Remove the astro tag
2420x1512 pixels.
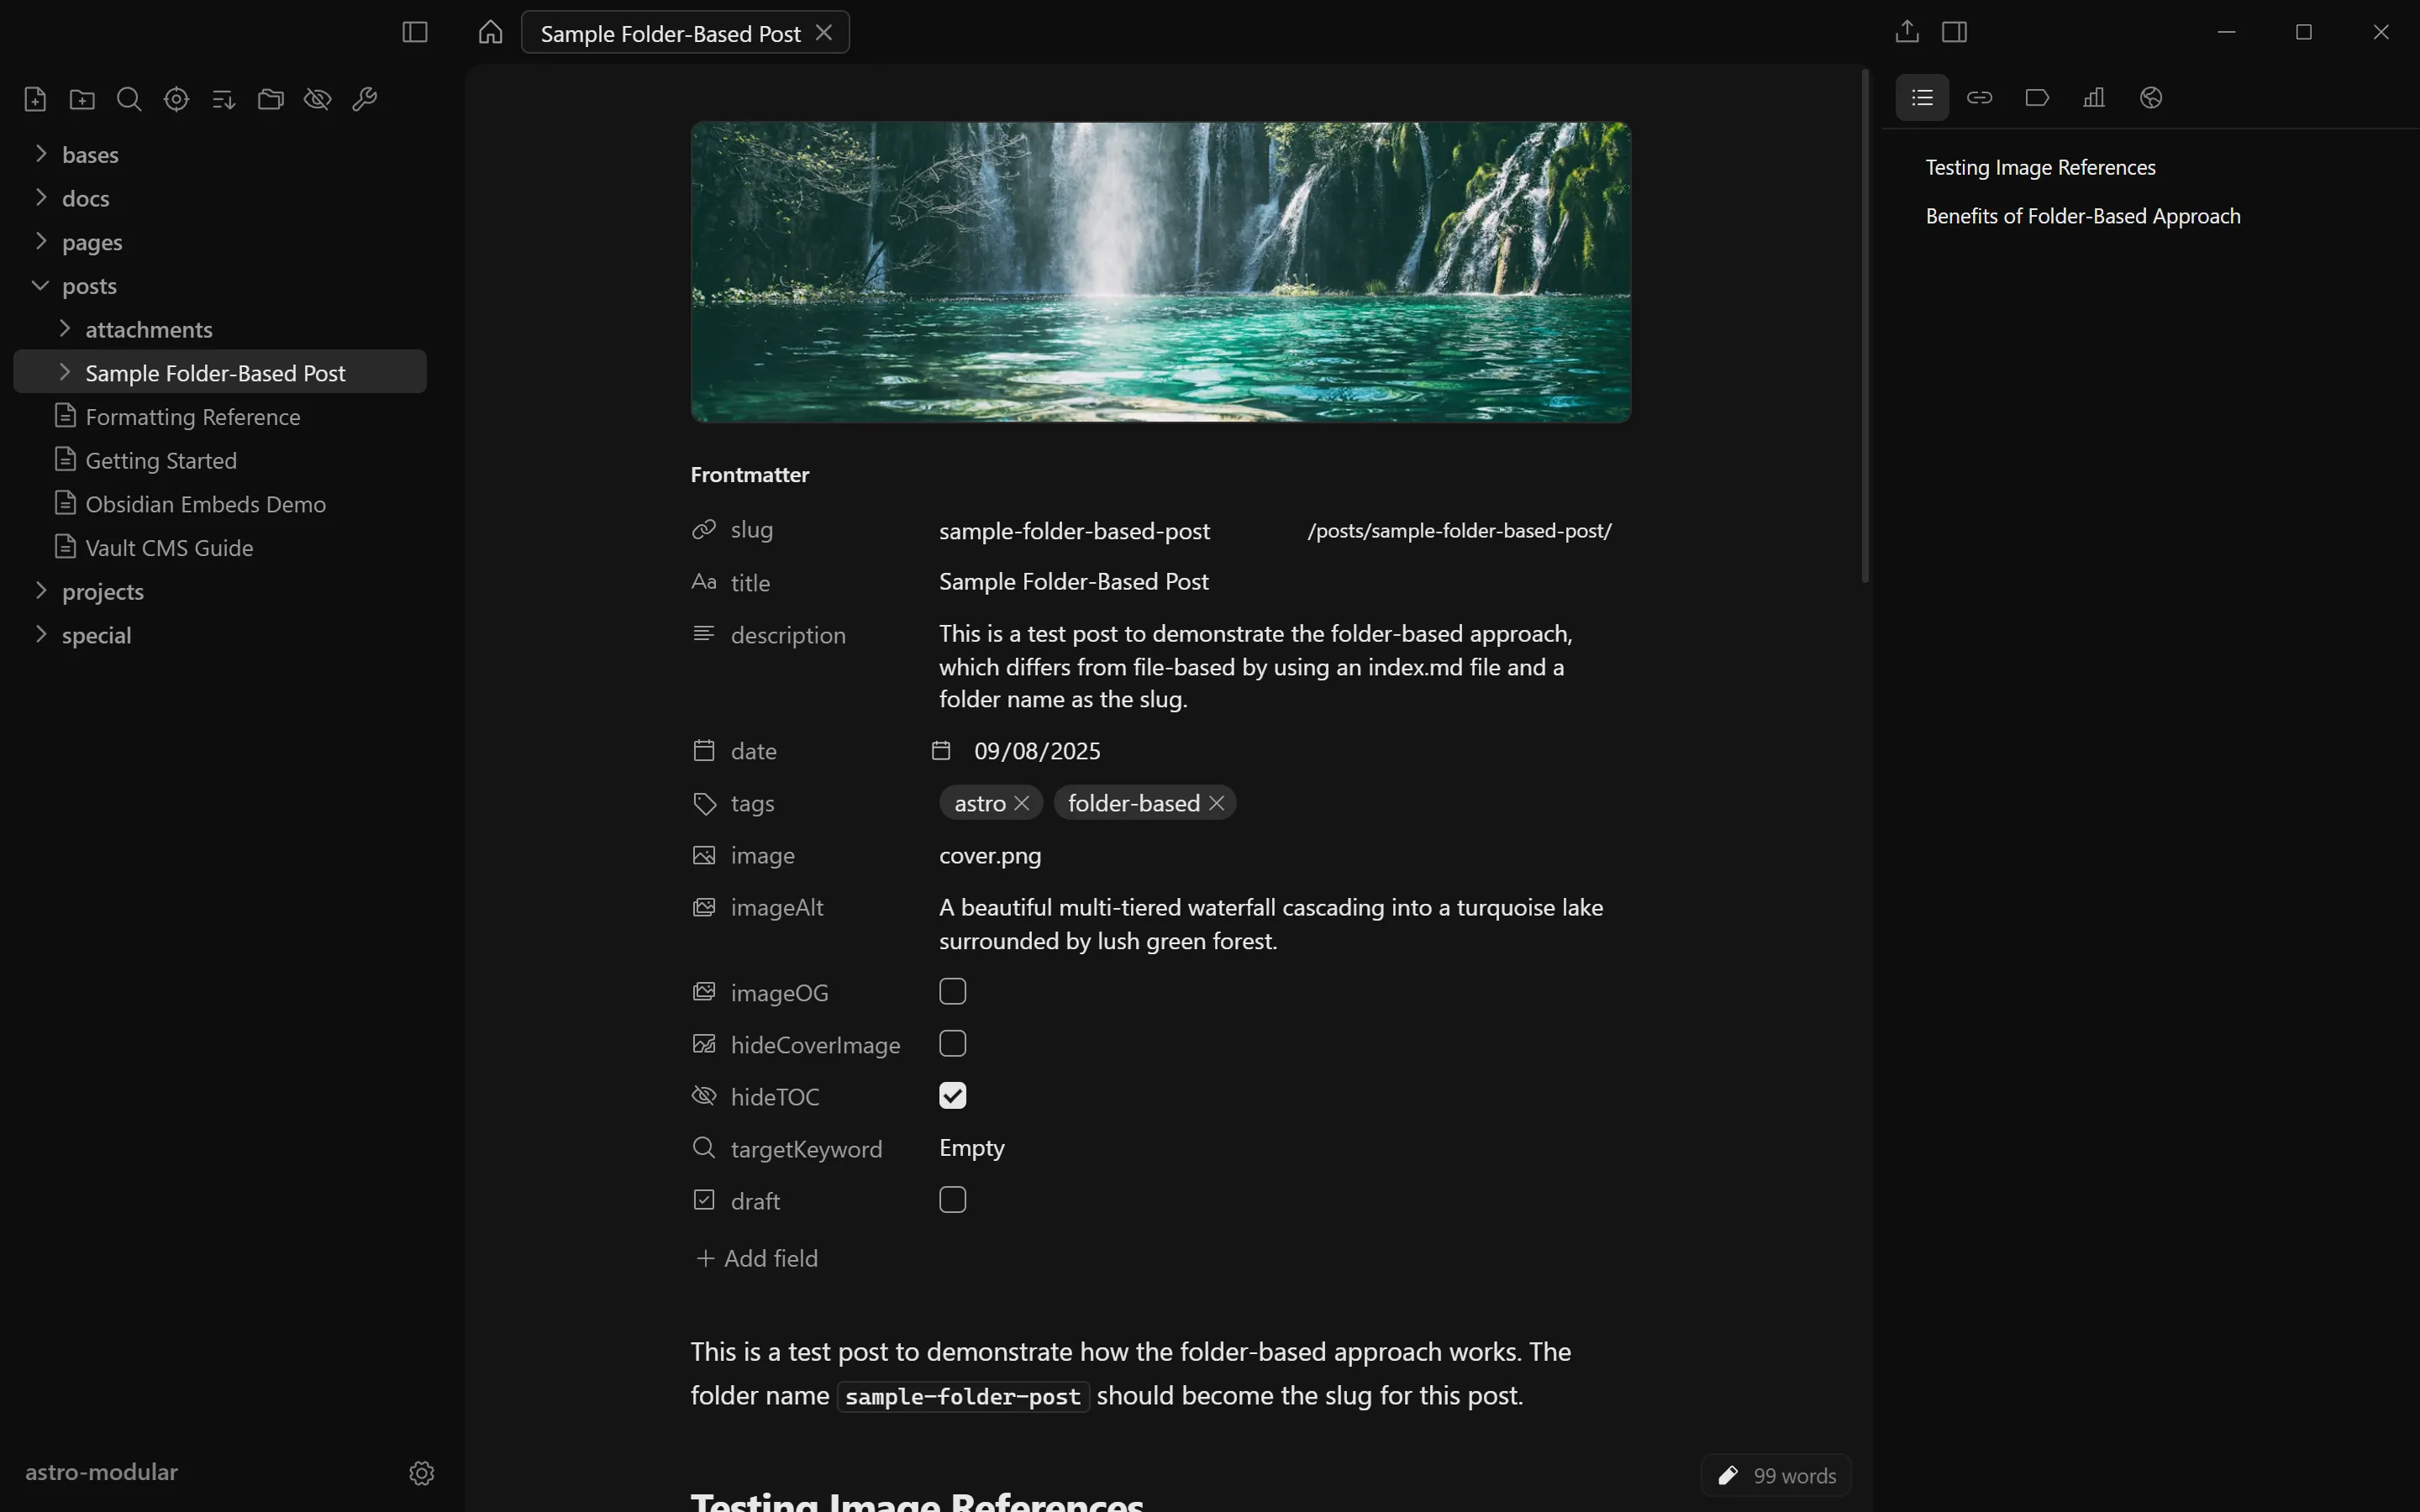point(1022,803)
